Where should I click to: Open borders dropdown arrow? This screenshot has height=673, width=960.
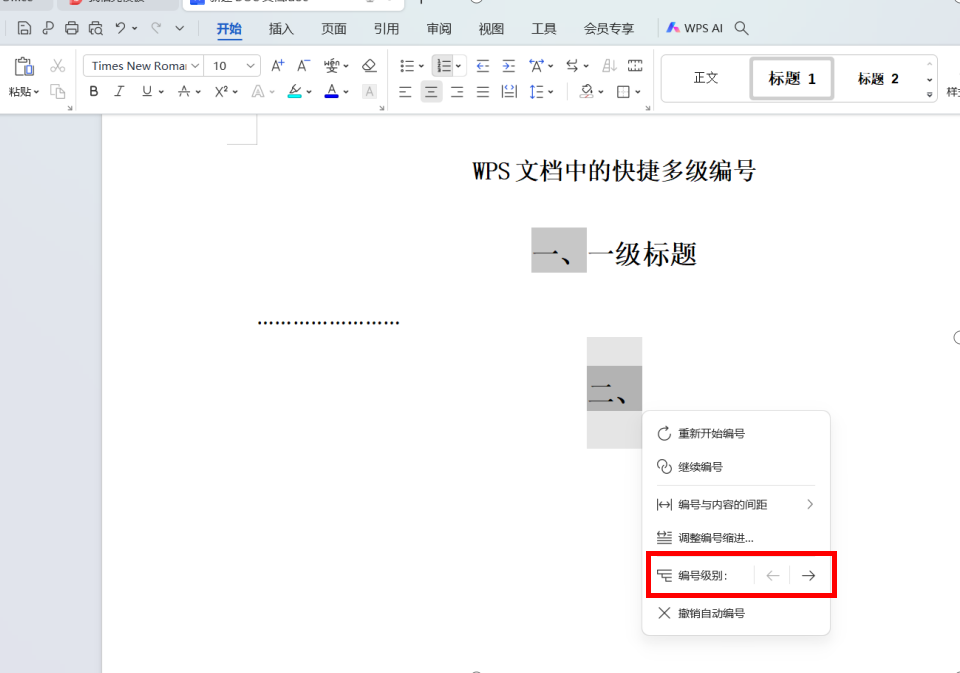[638, 92]
